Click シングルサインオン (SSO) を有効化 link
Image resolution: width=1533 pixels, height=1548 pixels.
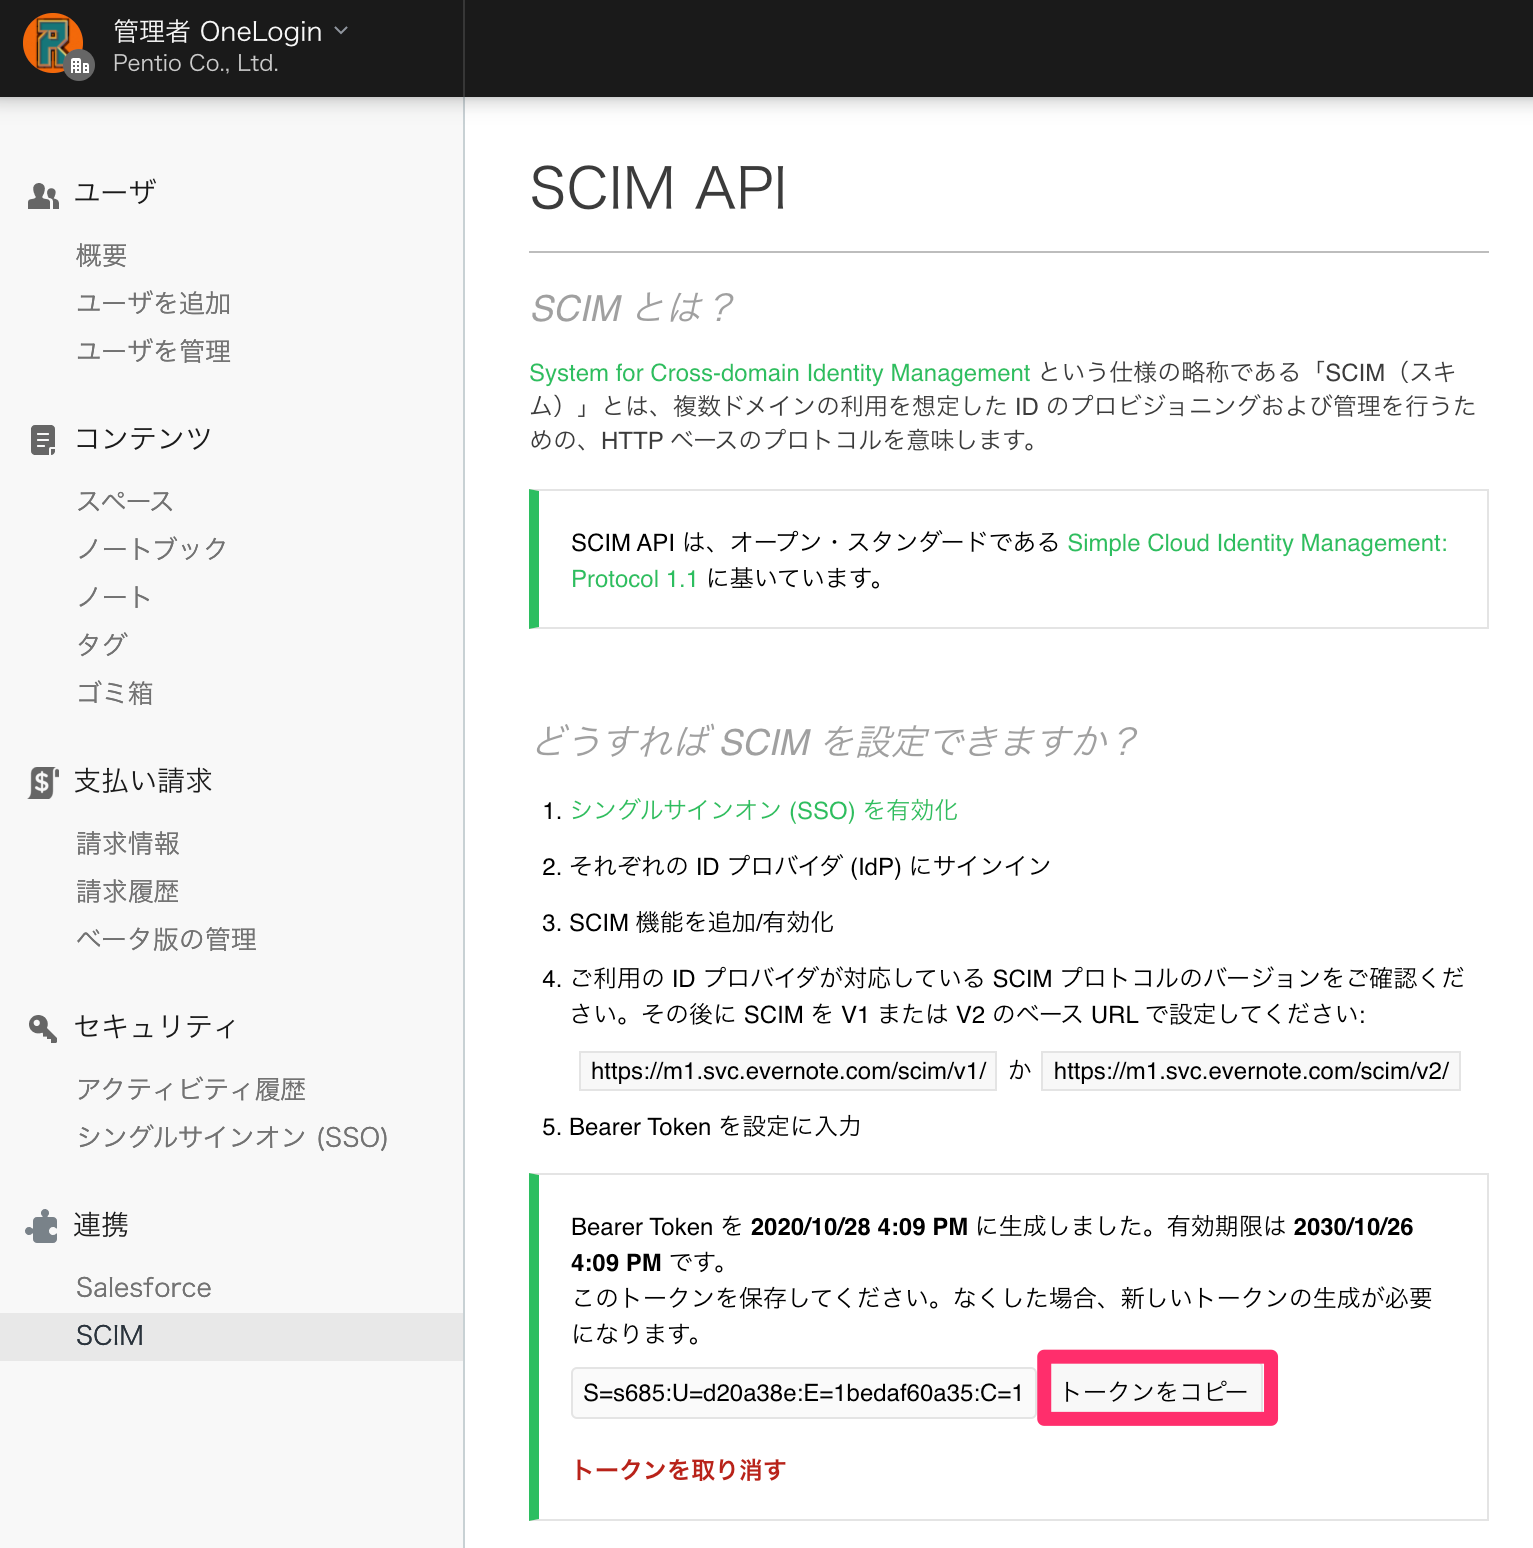(x=764, y=810)
